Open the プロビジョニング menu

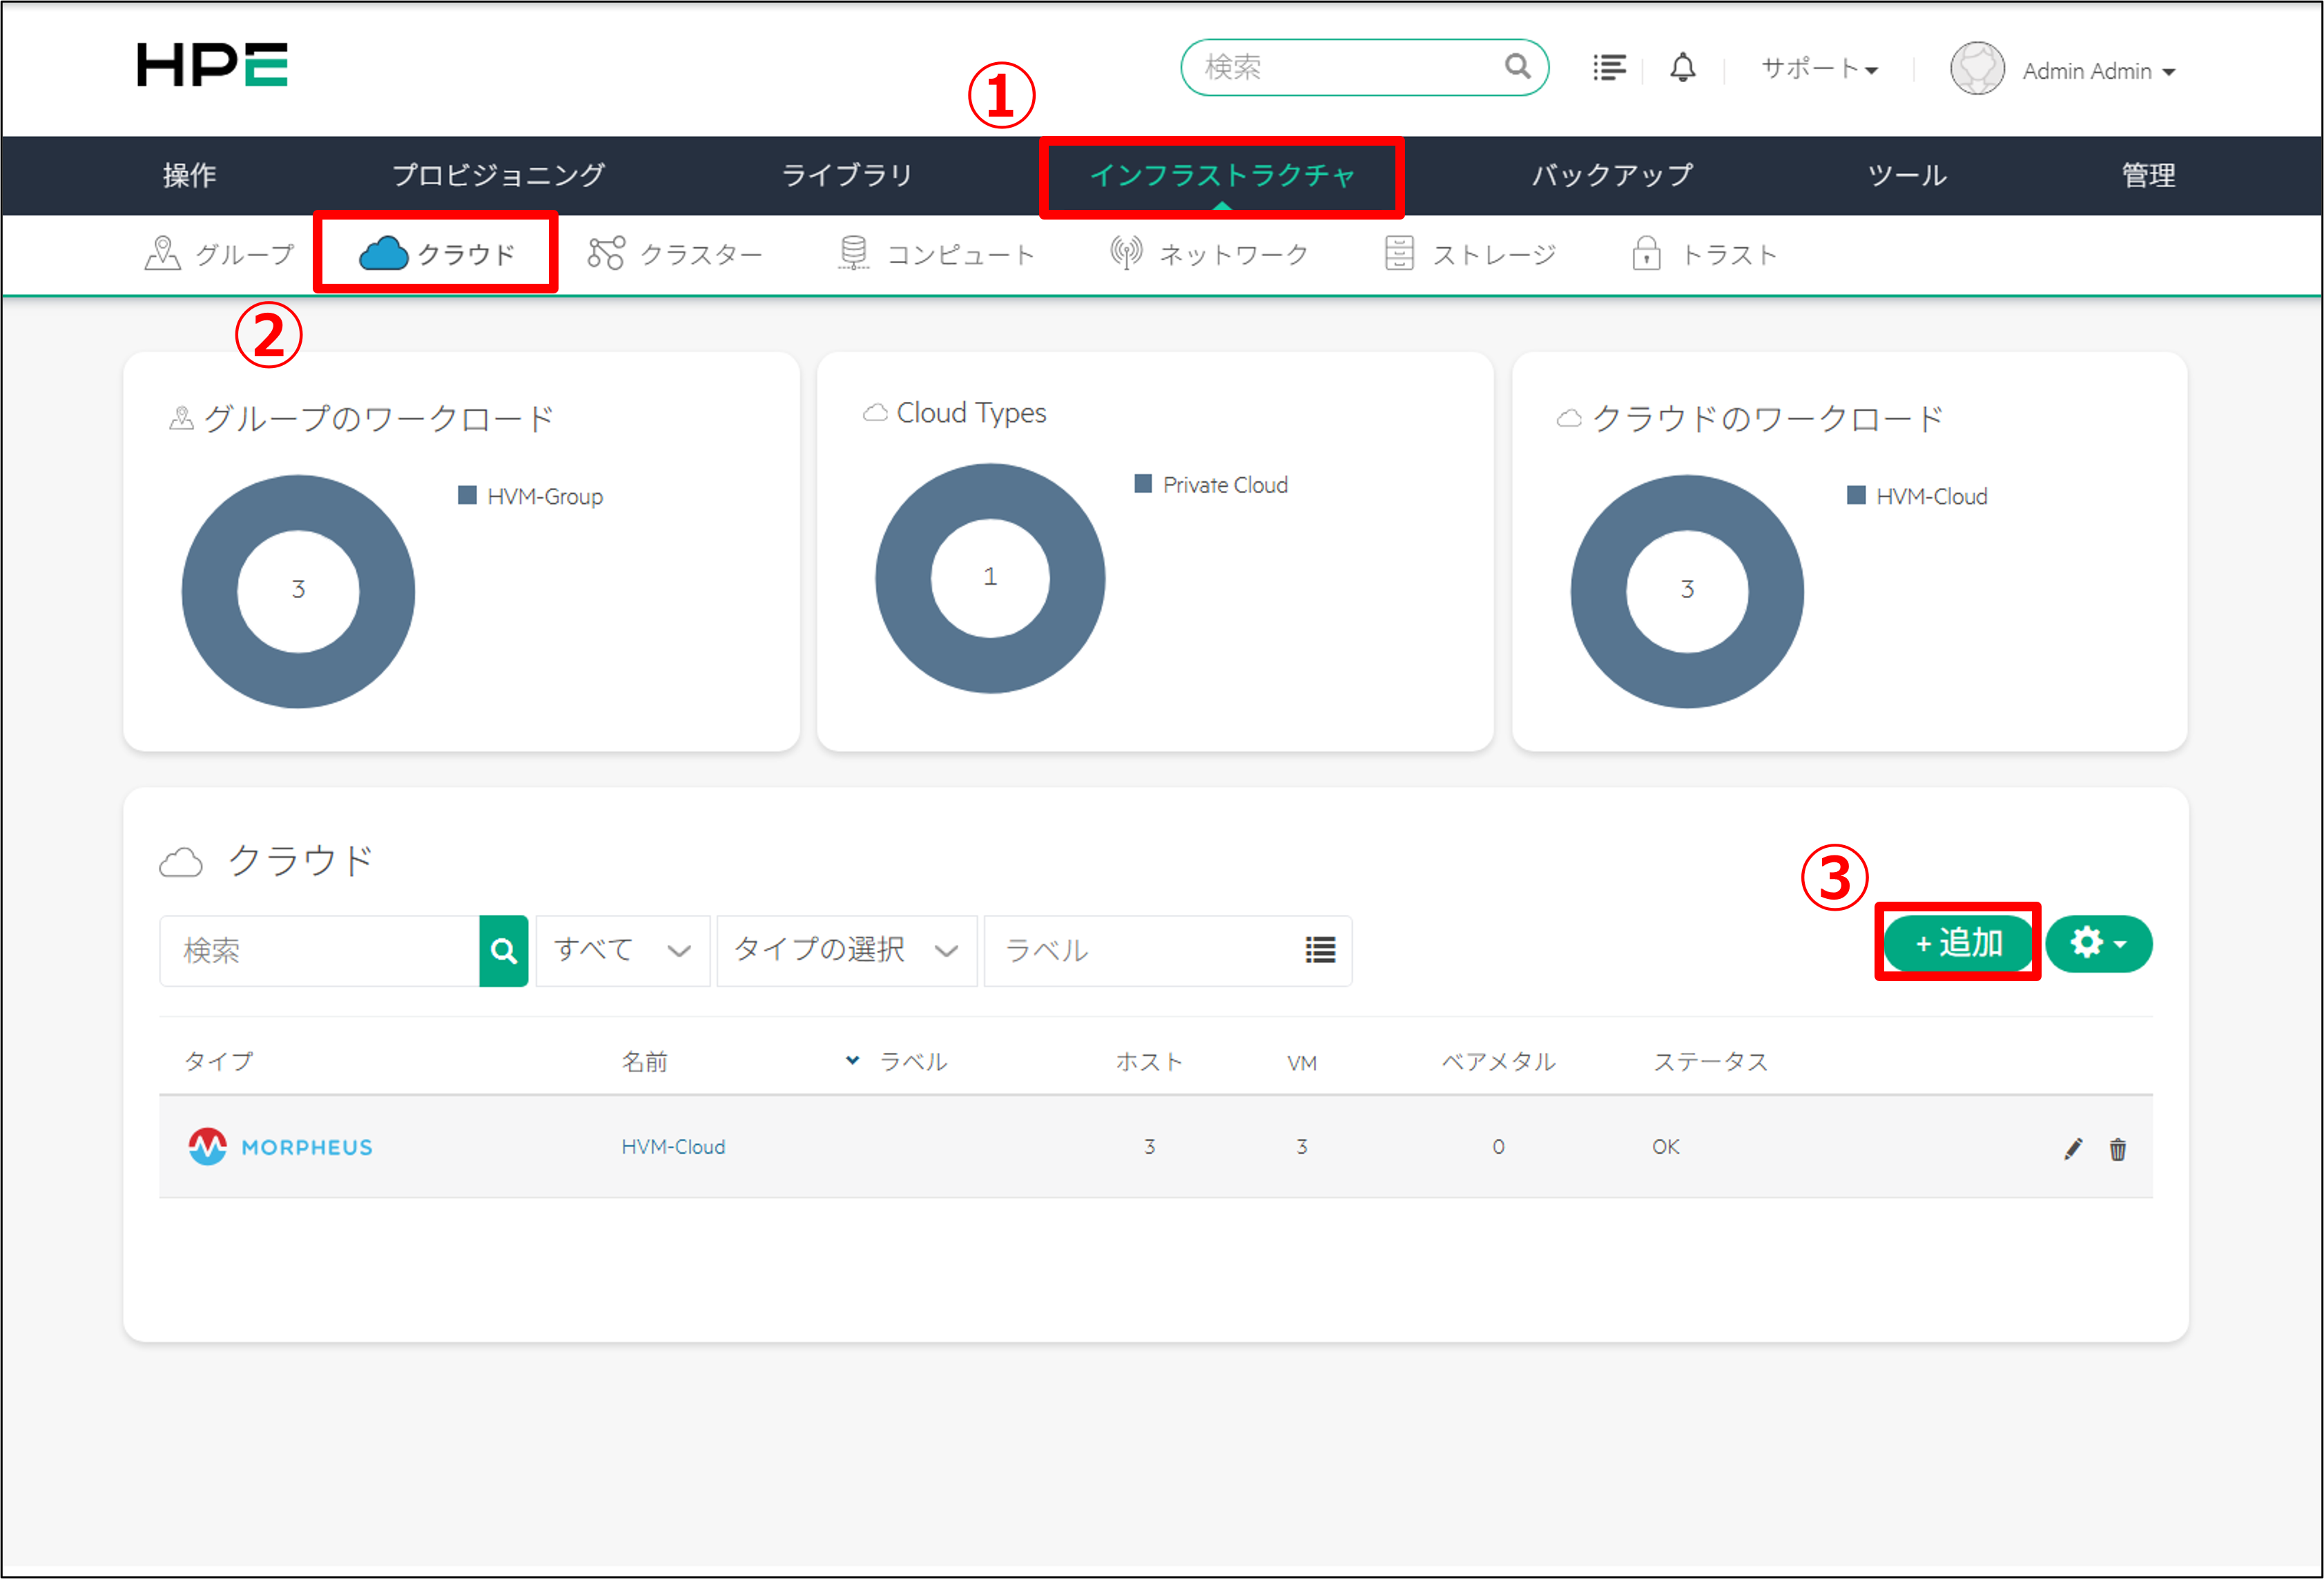coord(498,175)
